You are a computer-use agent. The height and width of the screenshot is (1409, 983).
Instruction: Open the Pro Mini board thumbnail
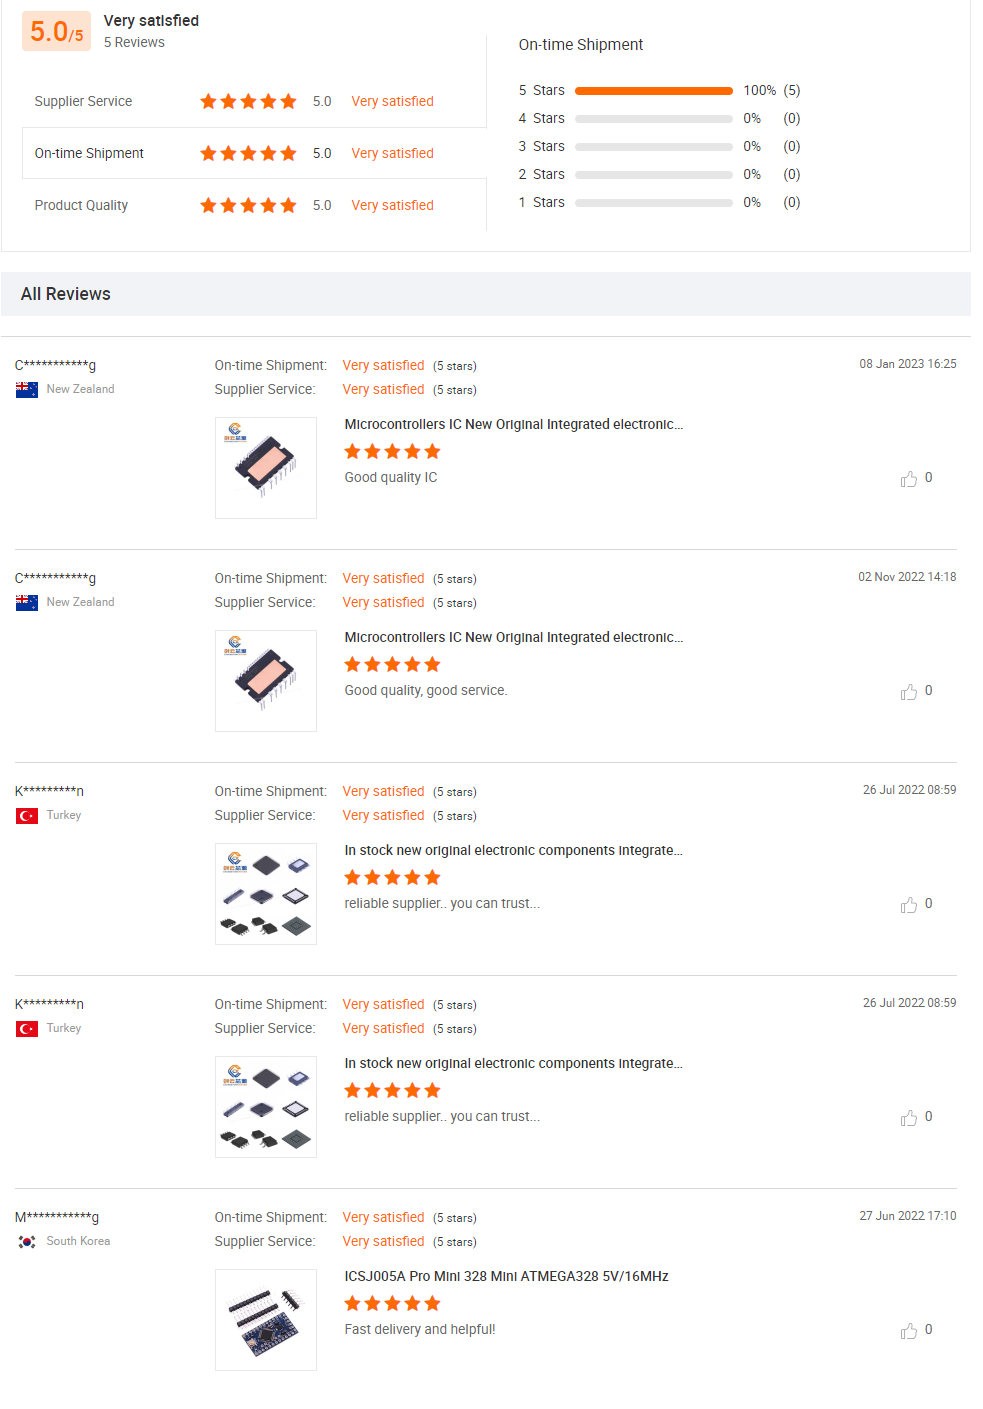(x=266, y=1320)
